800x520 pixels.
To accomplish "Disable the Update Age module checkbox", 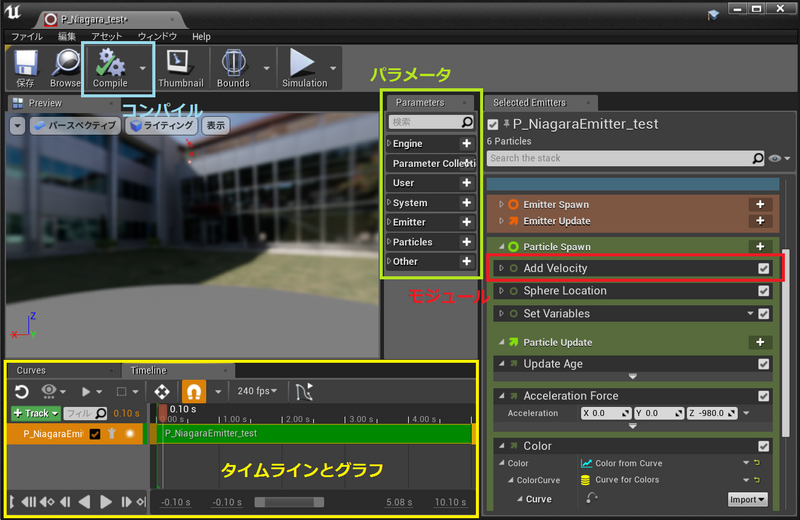I will point(764,364).
